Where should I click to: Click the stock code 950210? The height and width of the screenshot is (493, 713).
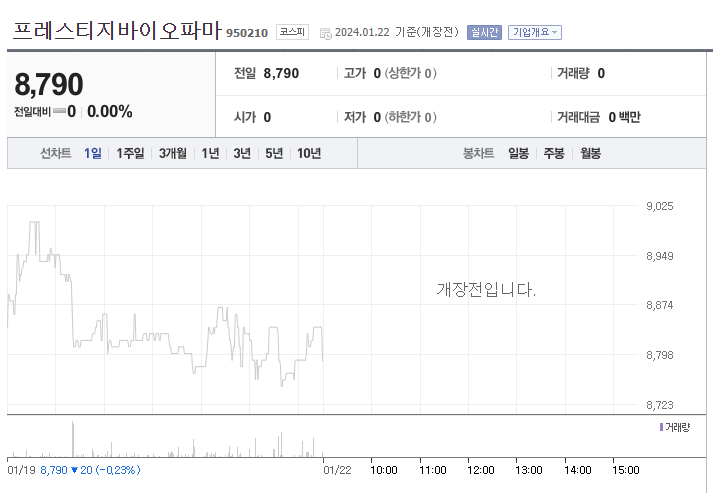coord(247,33)
